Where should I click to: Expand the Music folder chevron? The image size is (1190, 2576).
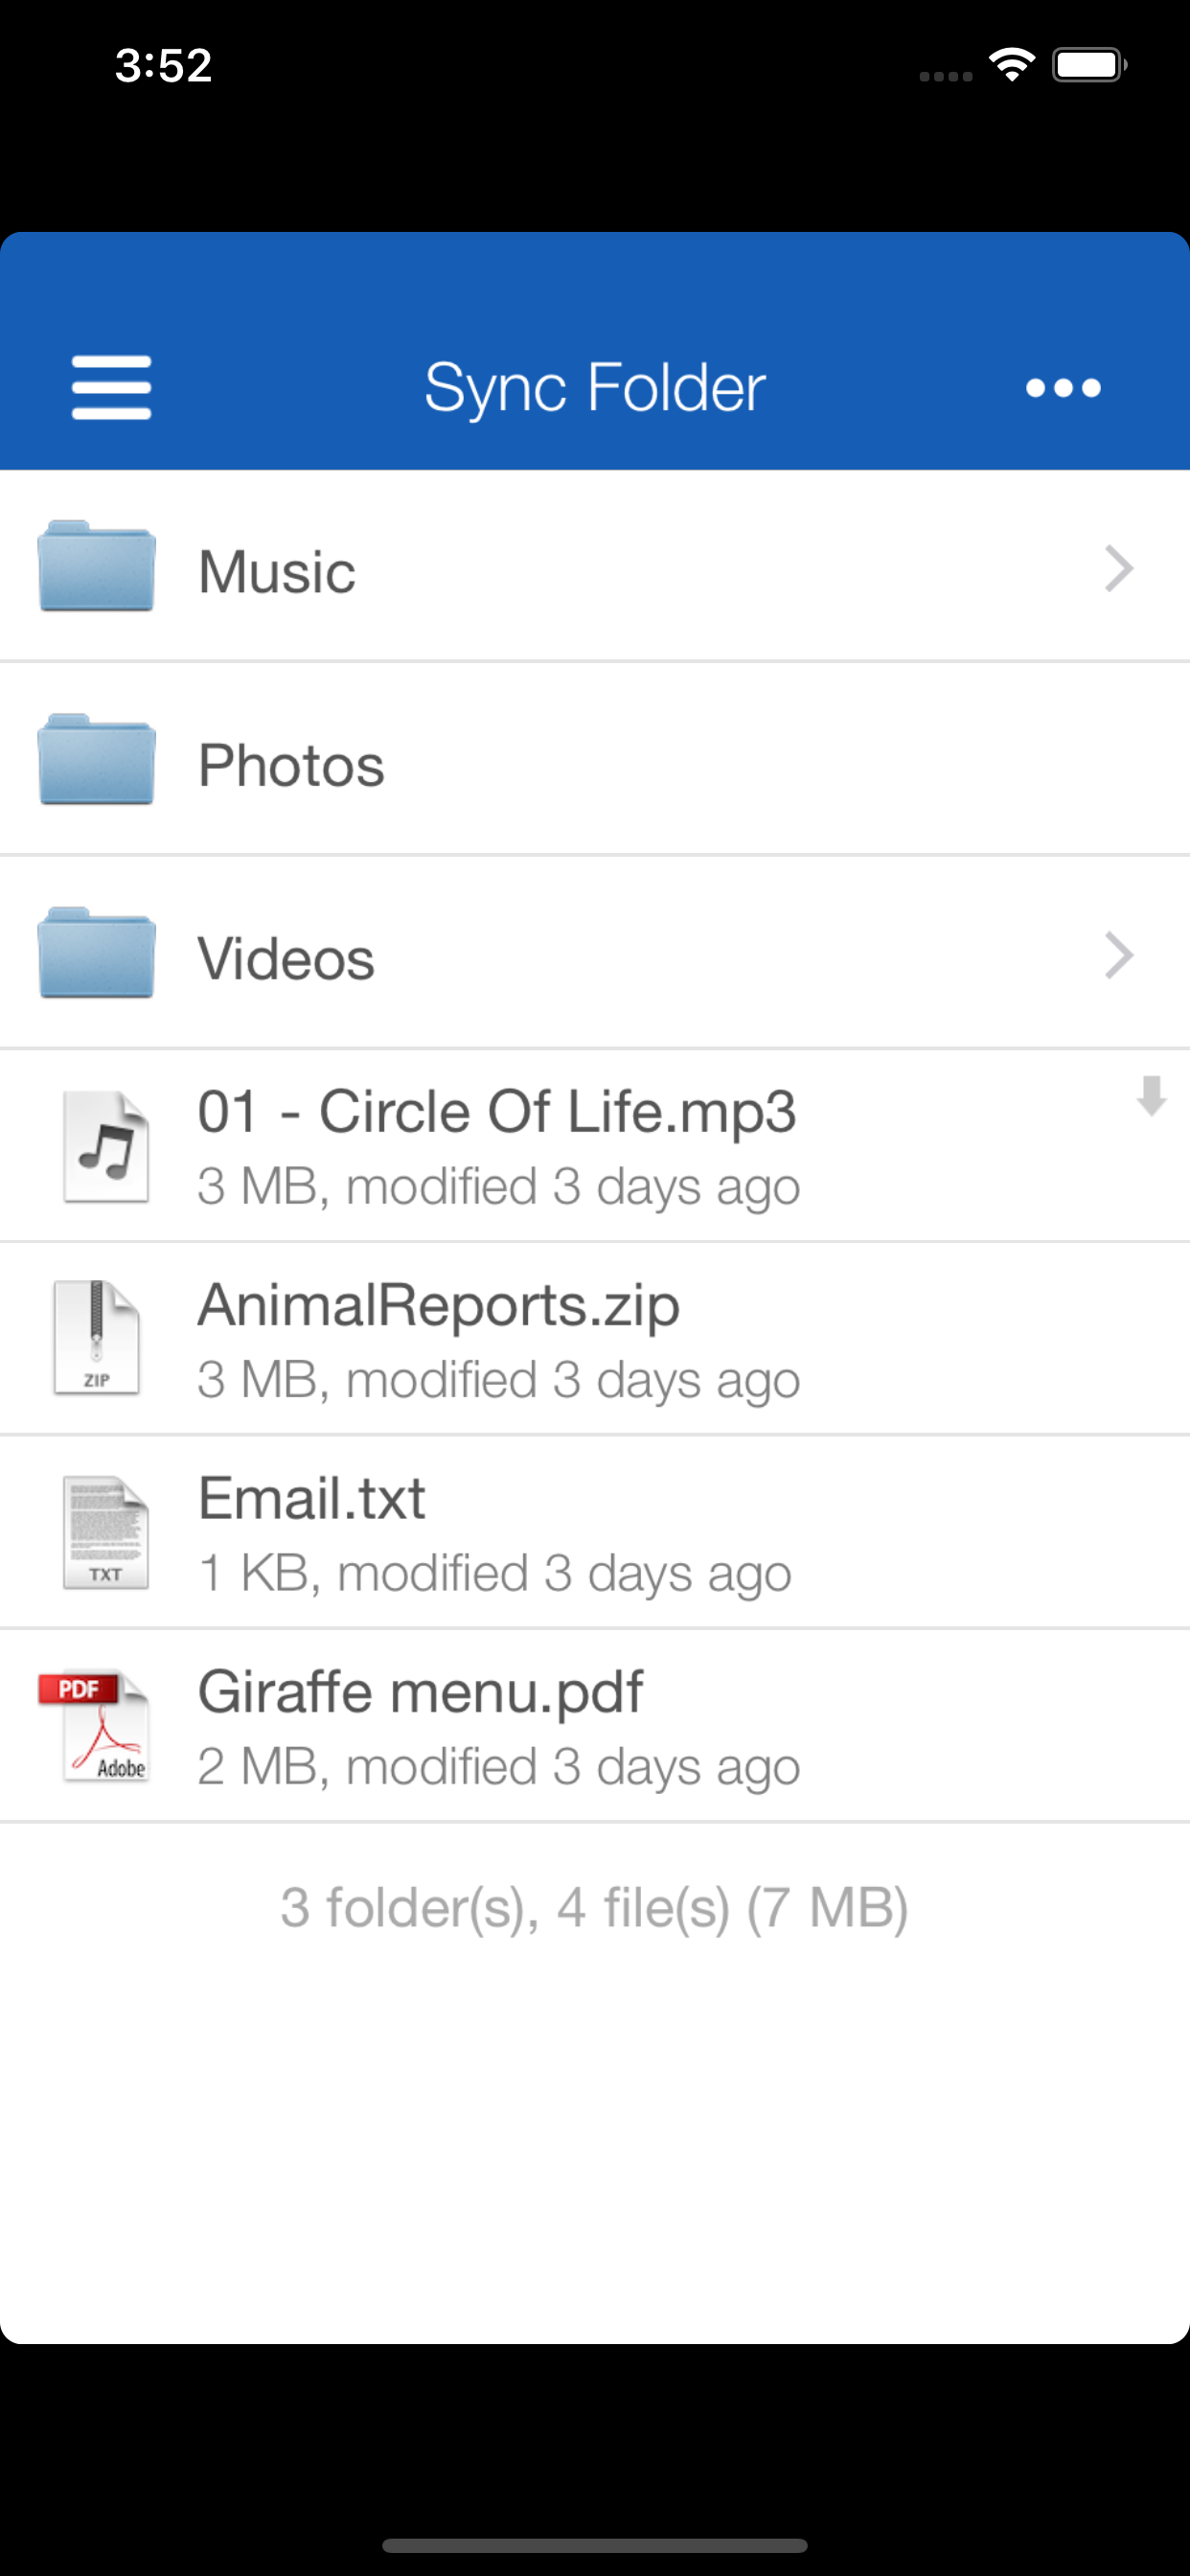[1119, 569]
